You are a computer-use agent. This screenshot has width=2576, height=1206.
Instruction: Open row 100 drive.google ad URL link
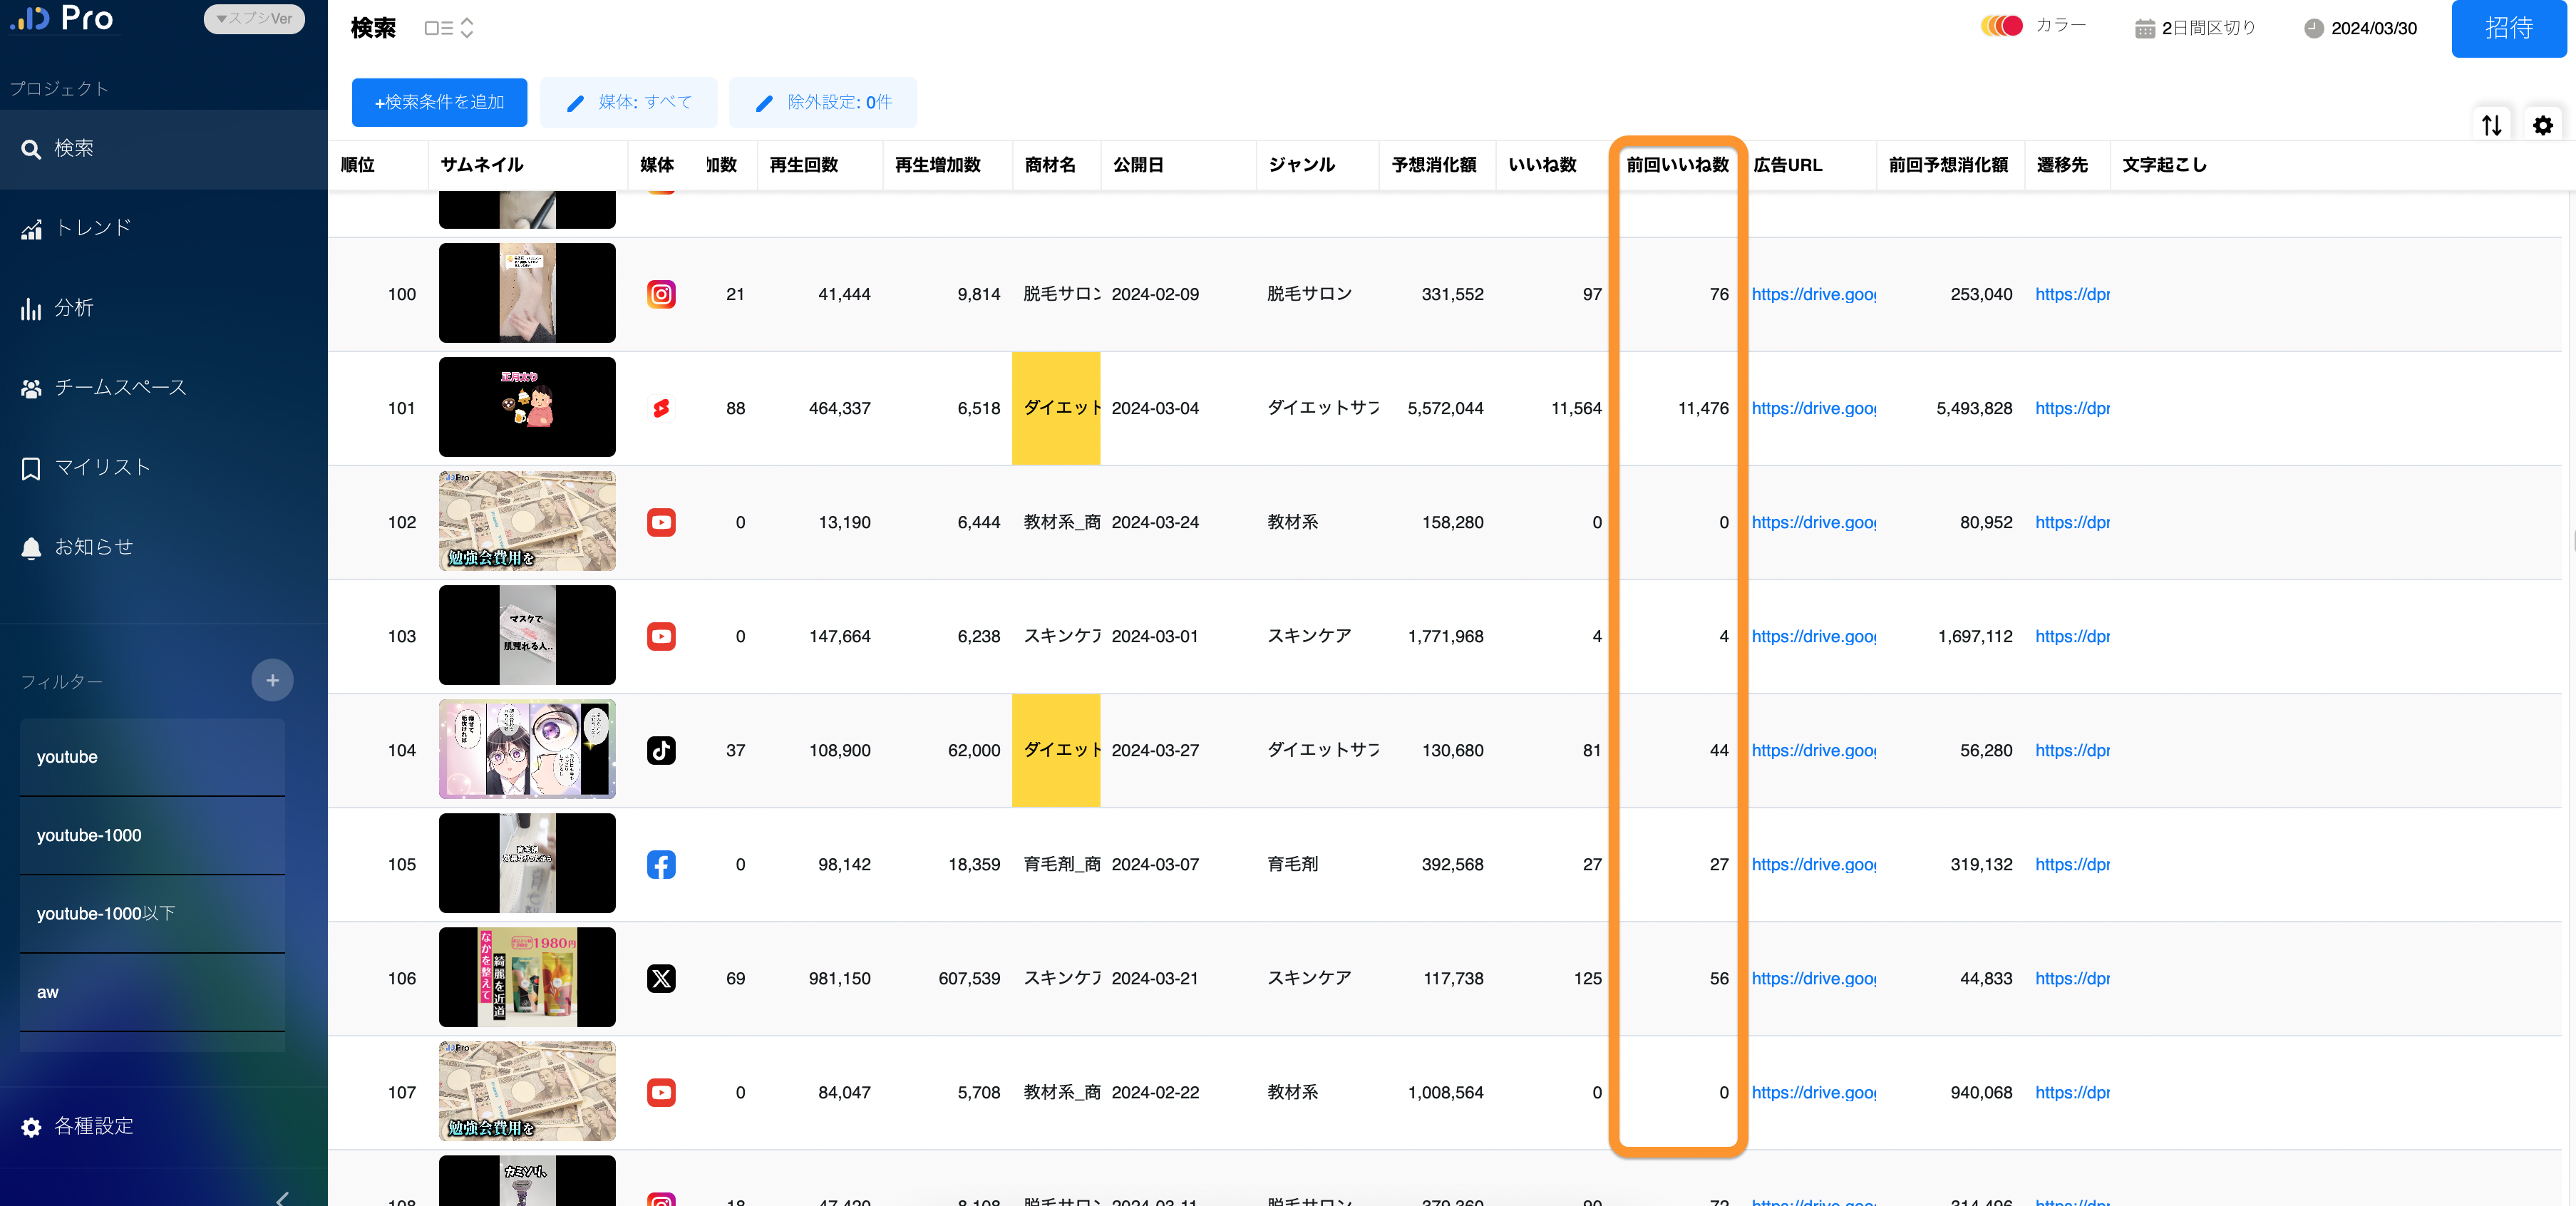(x=1812, y=294)
